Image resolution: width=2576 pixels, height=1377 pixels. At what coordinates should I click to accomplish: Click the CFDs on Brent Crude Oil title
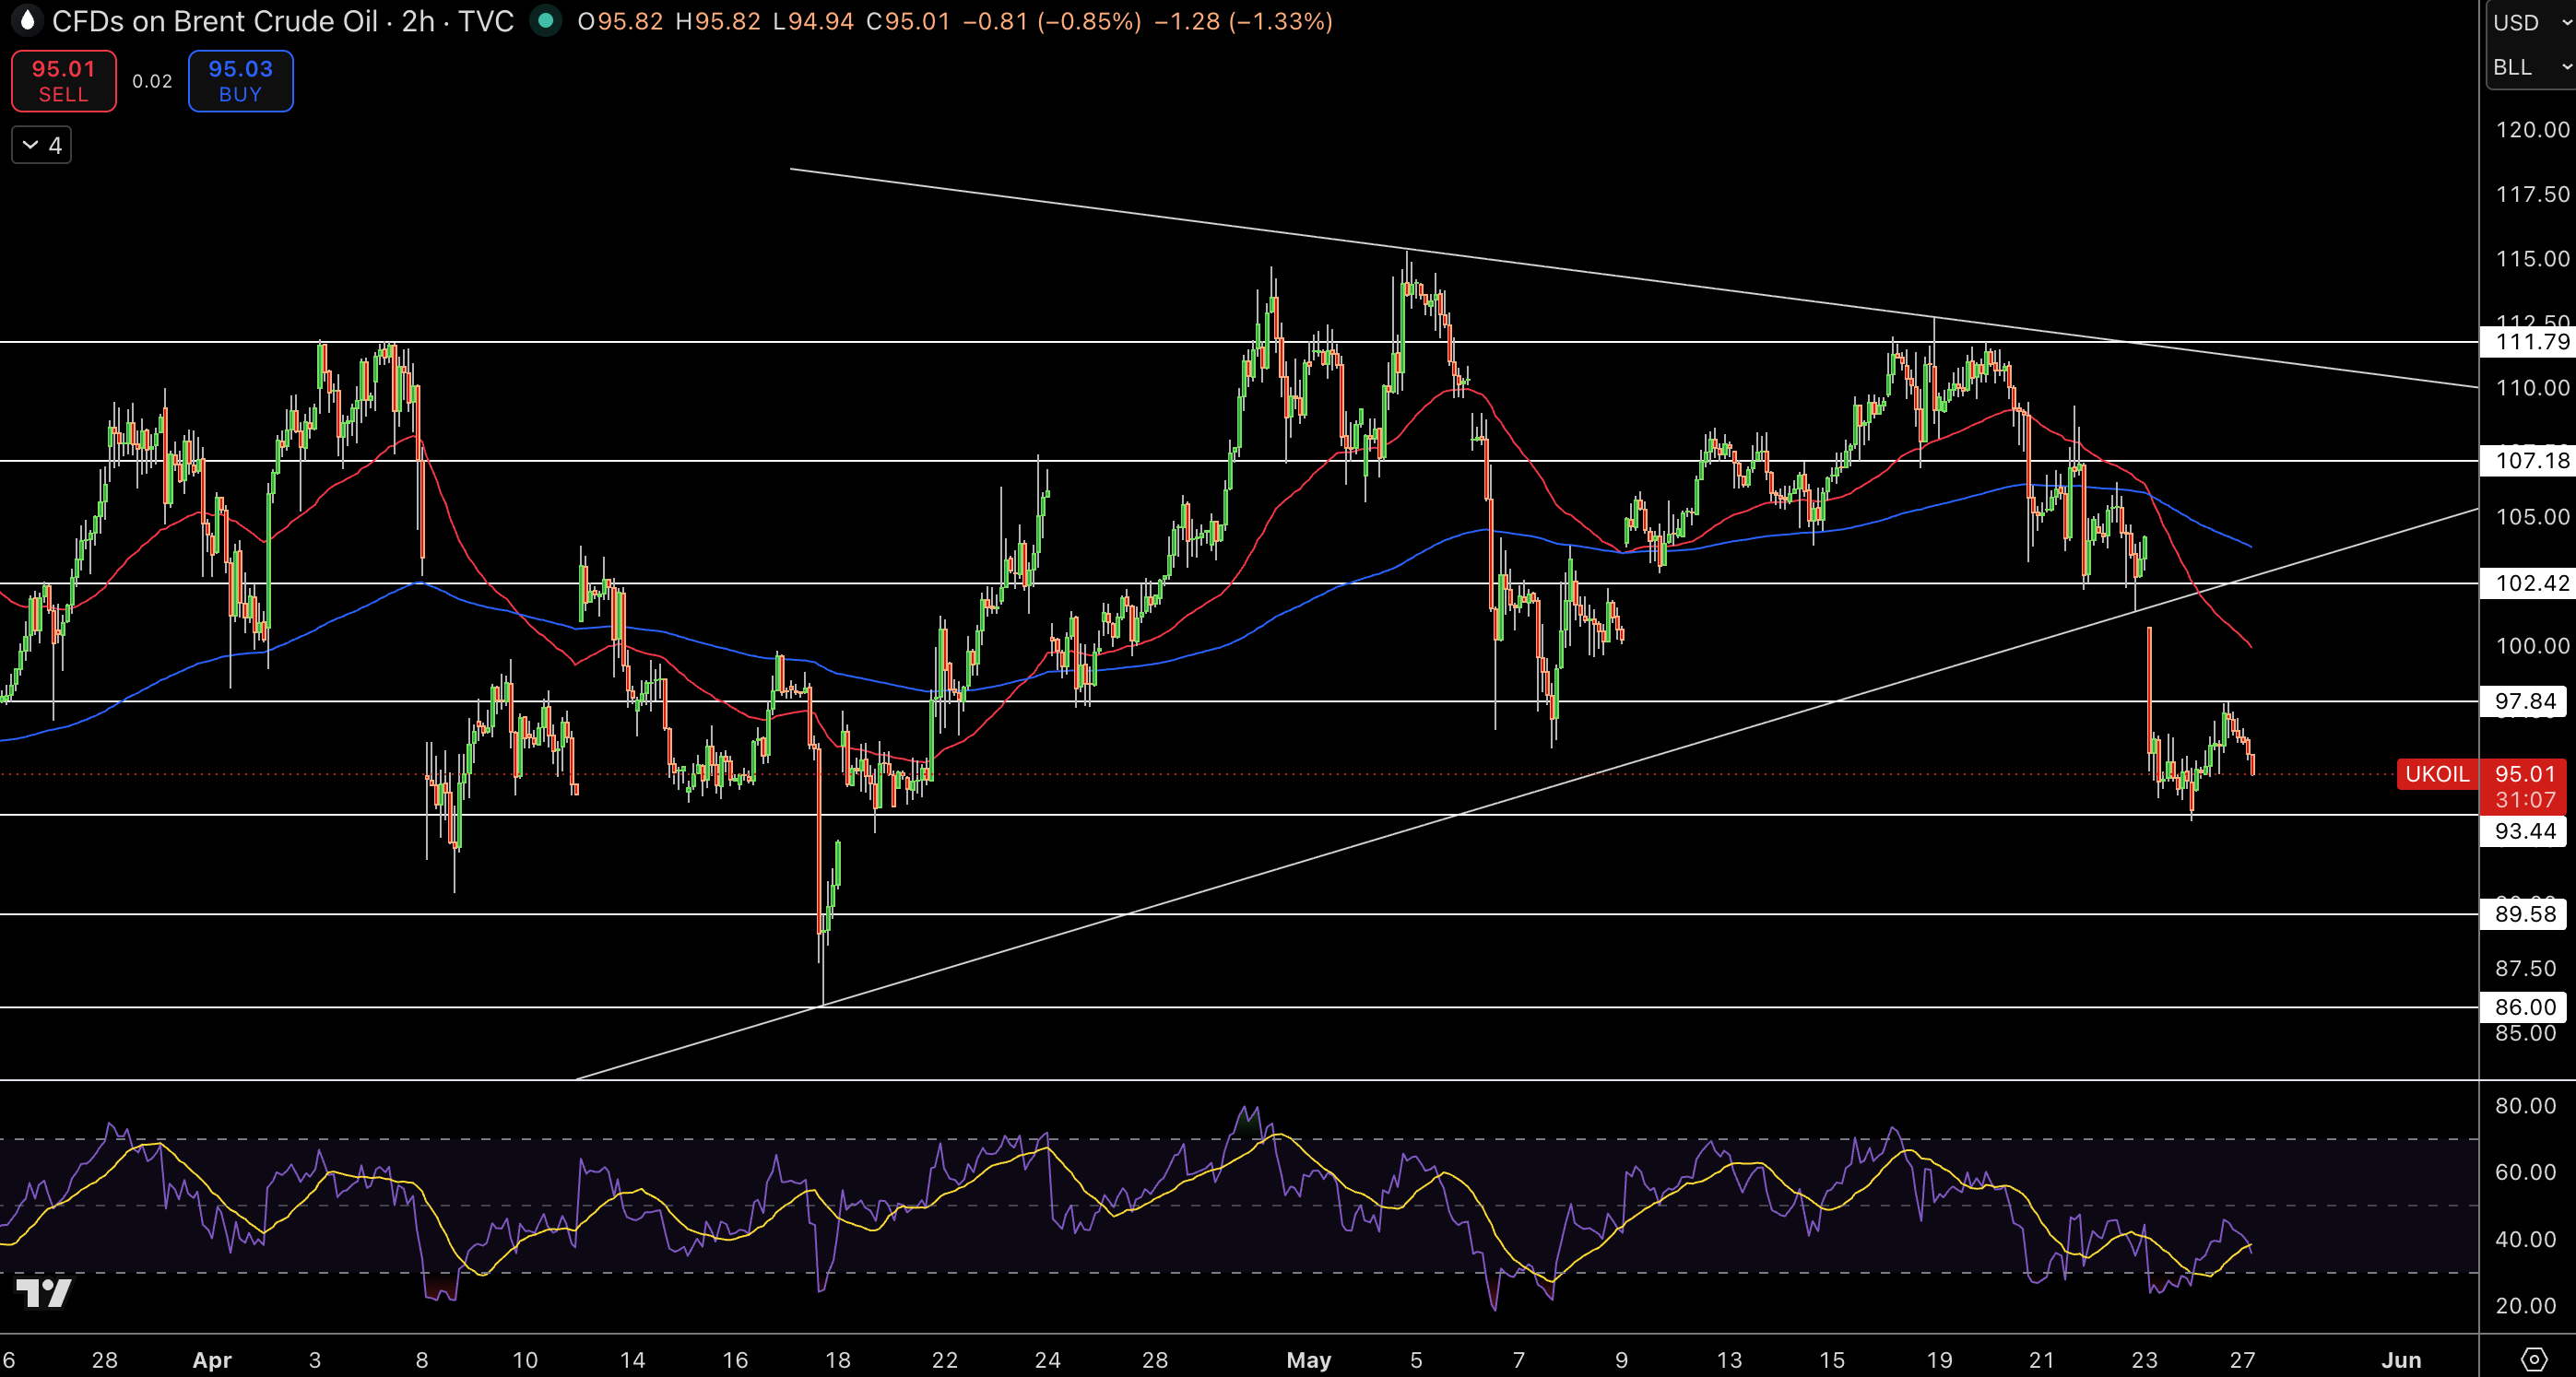pos(214,21)
